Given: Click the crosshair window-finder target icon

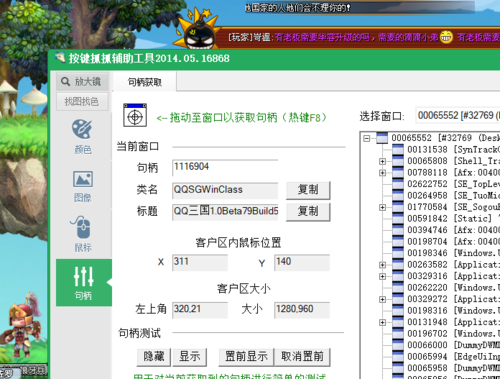Looking at the screenshot, I should point(135,115).
